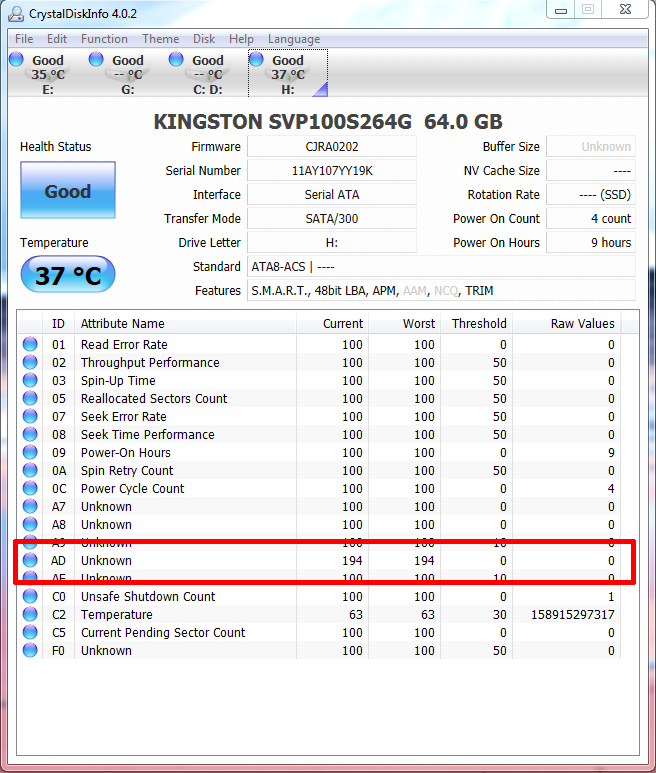Click the Attribute Name column header
The image size is (656, 773).
coord(185,323)
